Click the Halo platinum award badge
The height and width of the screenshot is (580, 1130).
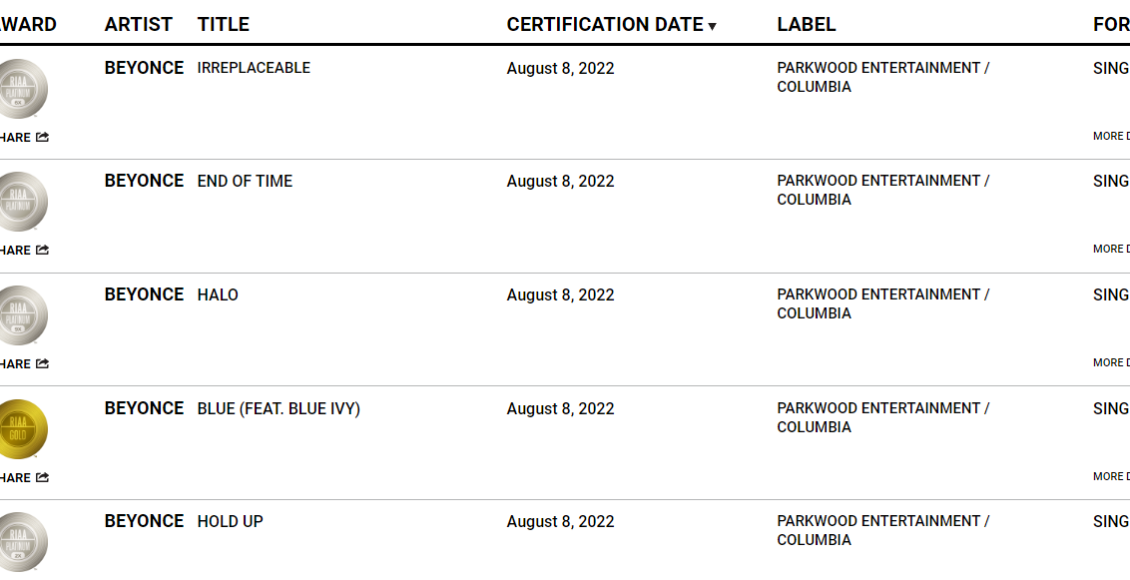(22, 315)
